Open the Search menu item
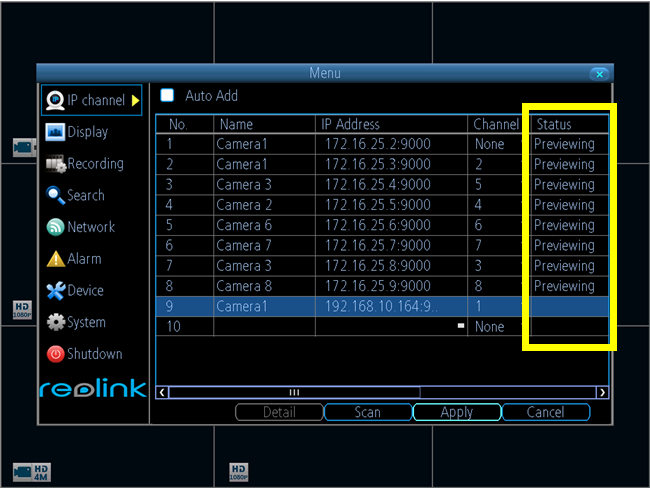Viewport: 650px width, 488px height. tap(75, 195)
